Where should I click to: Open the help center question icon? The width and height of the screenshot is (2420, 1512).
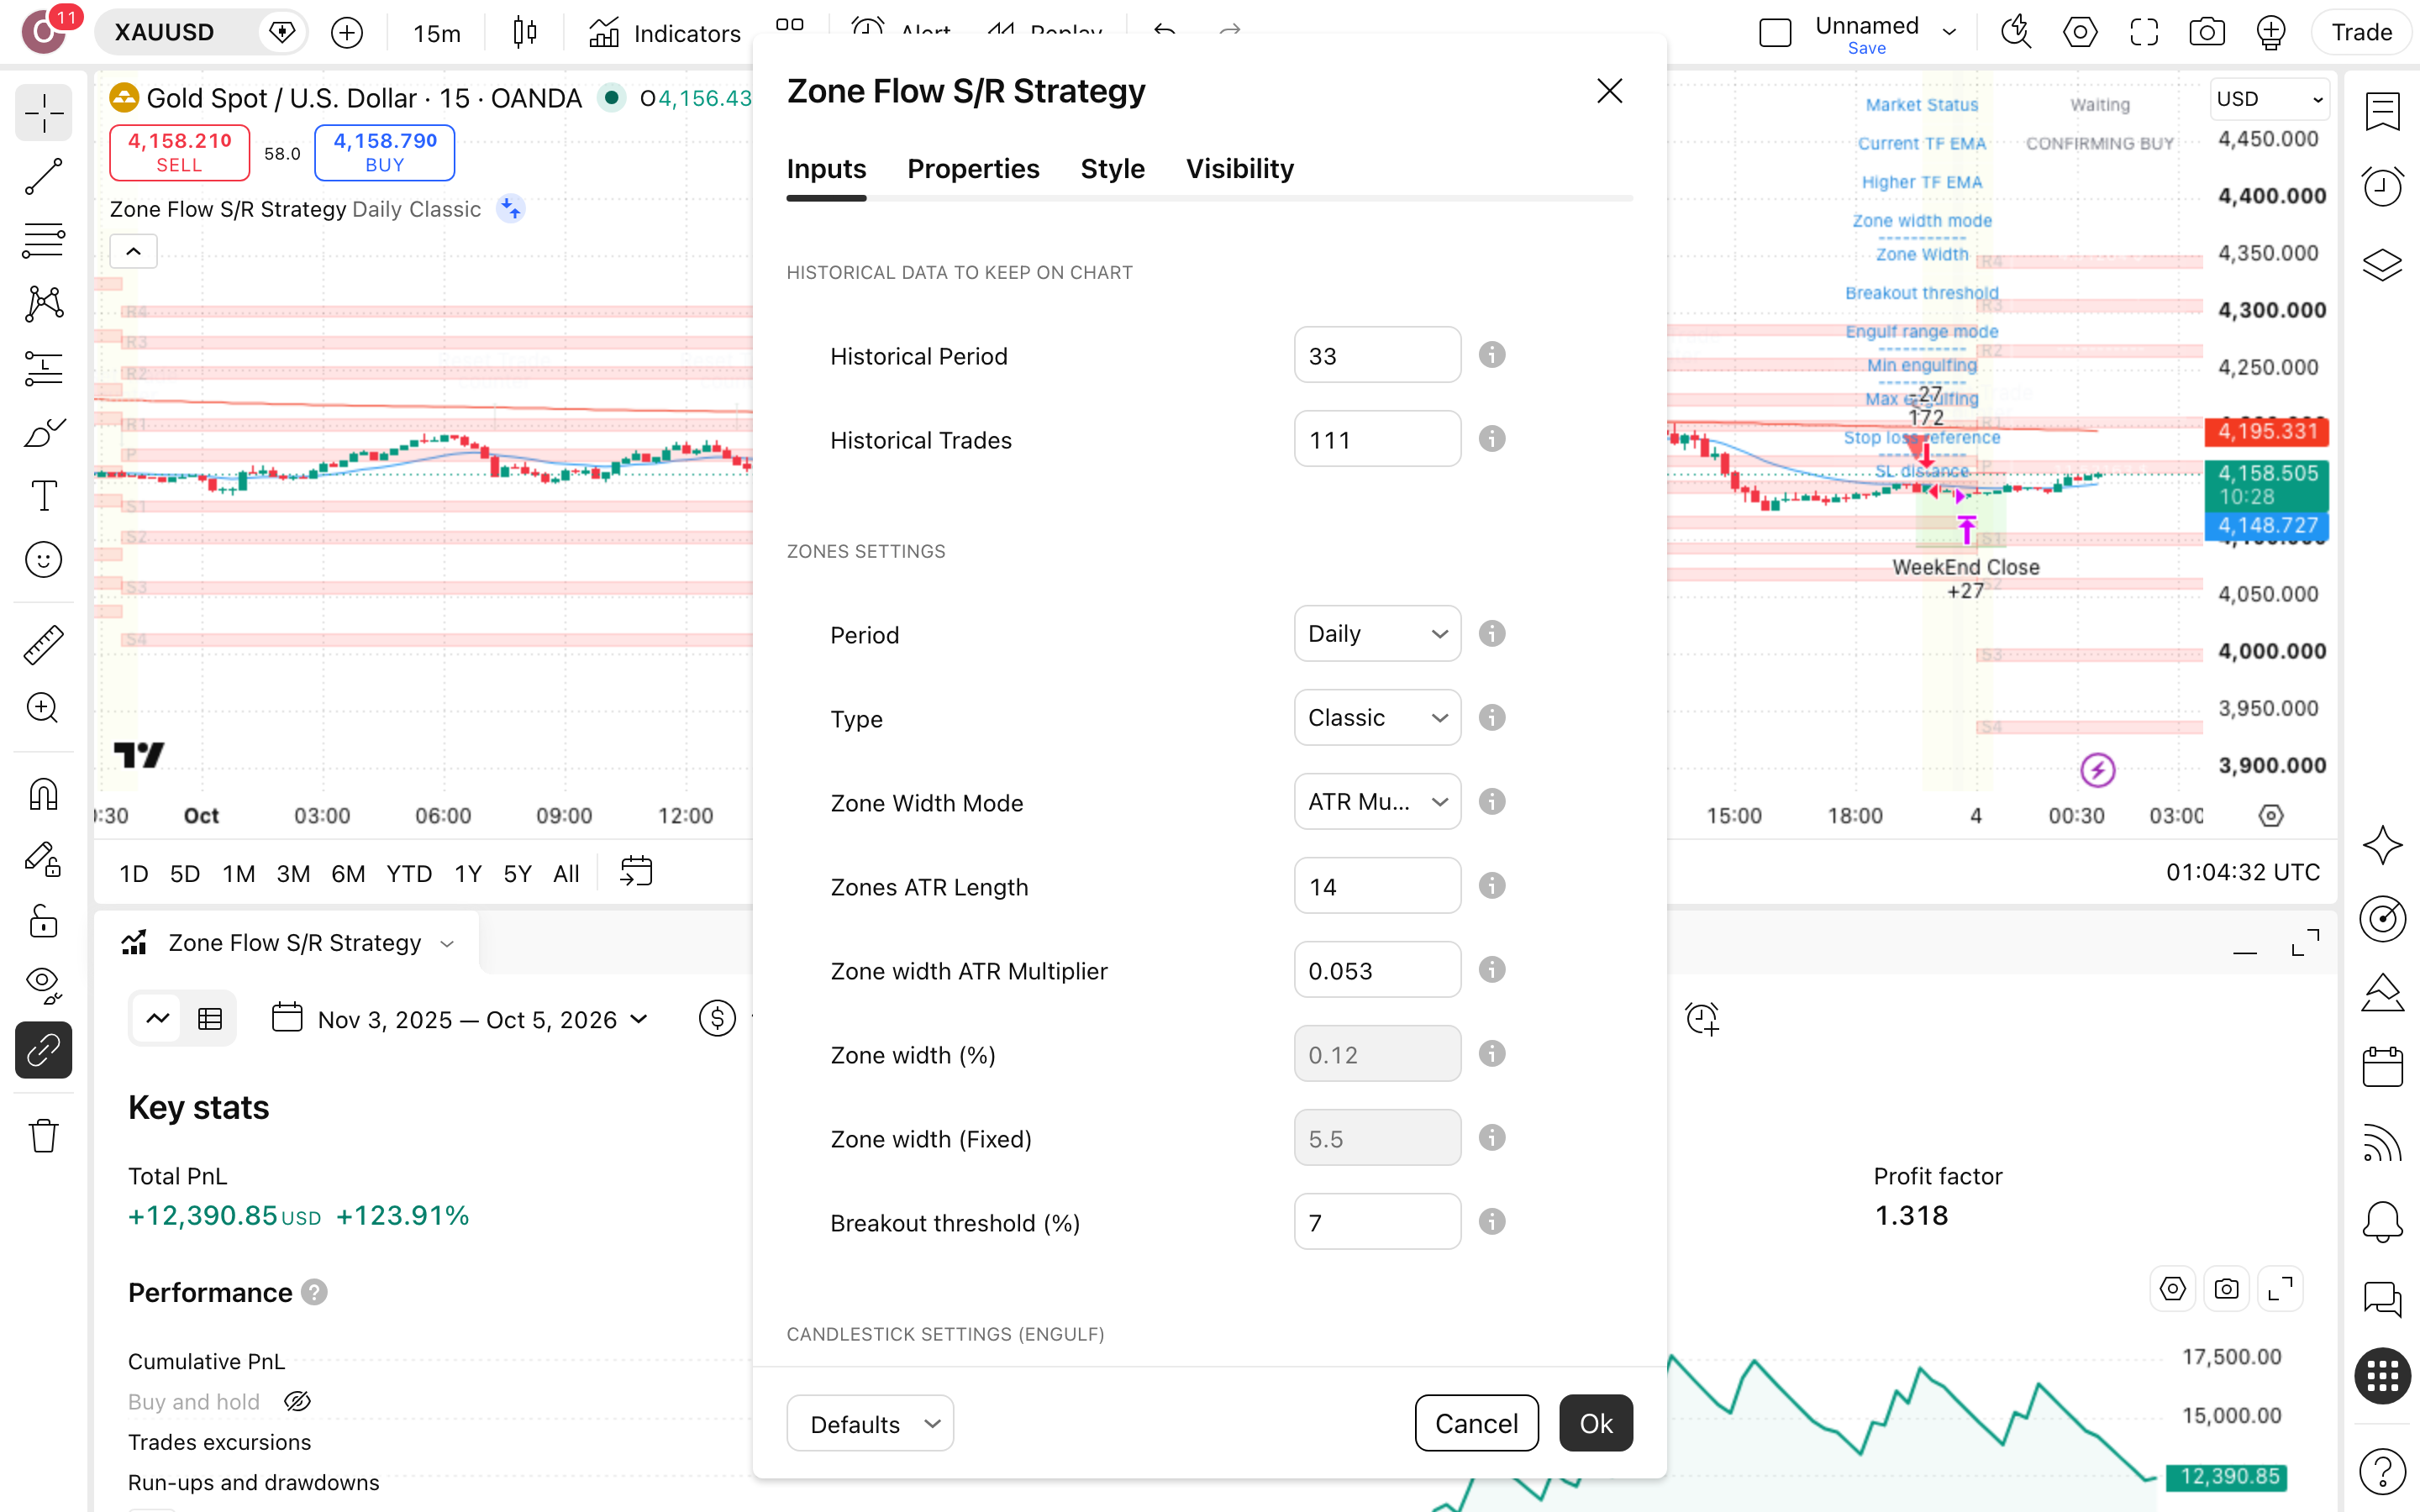point(2382,1471)
